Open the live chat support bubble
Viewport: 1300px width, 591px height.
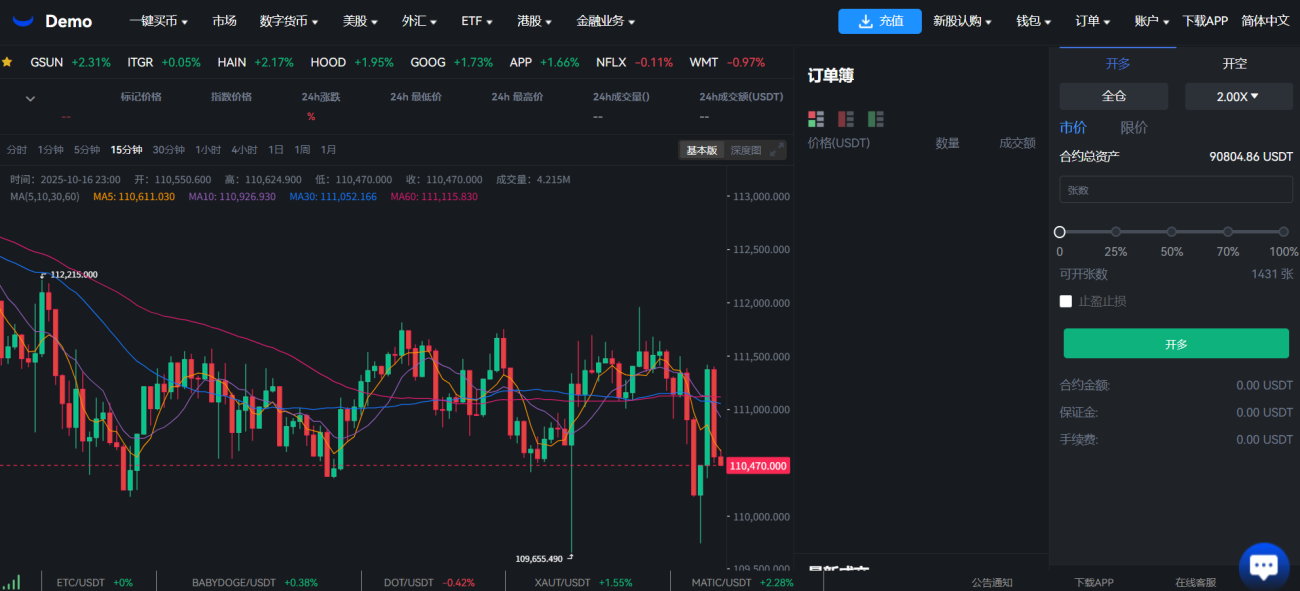click(1263, 566)
